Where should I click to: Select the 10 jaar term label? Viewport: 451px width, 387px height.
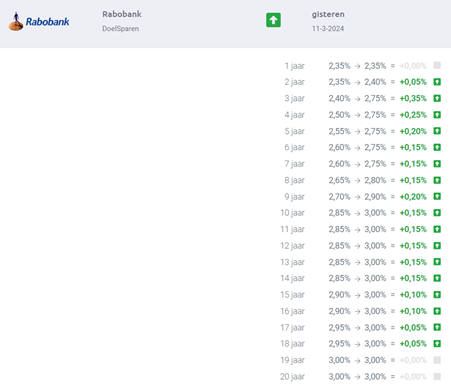click(x=292, y=213)
